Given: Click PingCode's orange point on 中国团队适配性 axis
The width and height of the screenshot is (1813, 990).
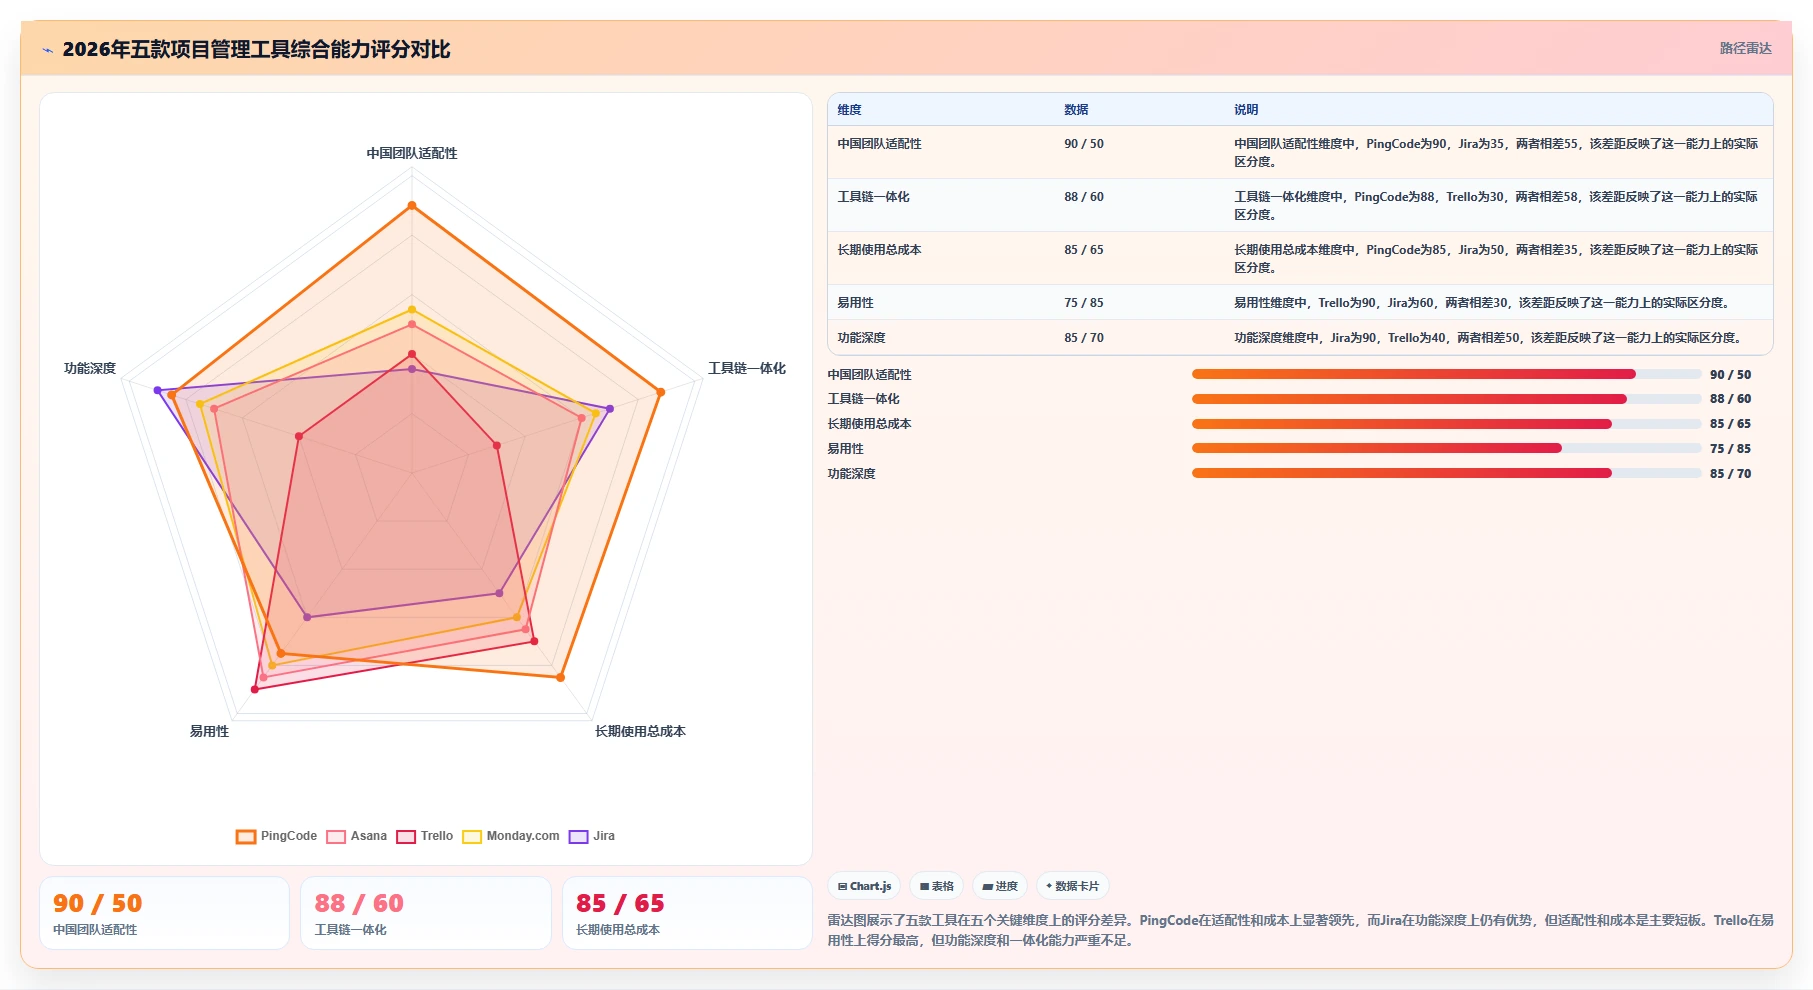Looking at the screenshot, I should [x=412, y=206].
